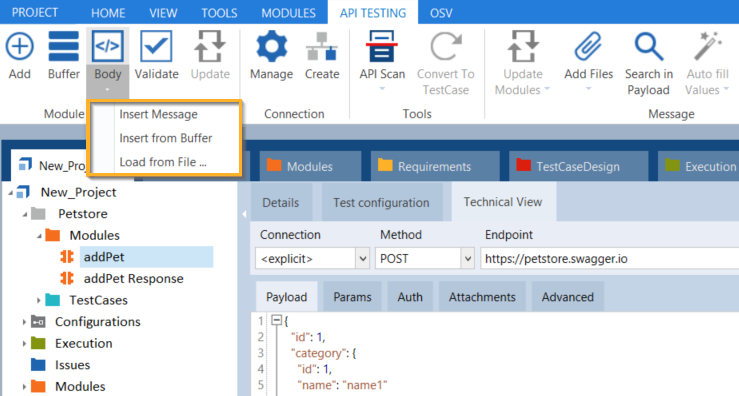
Task: Click the Endpoint URL field
Action: pos(609,258)
